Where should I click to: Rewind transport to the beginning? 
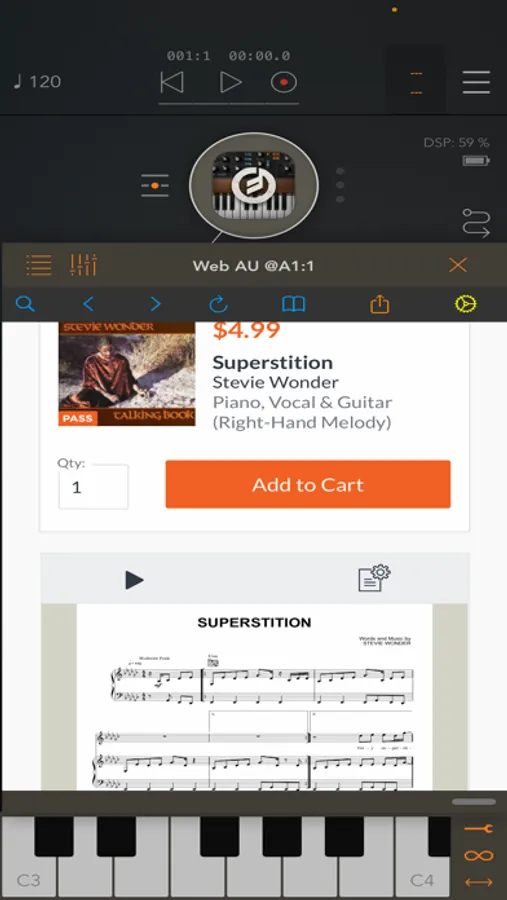tap(172, 82)
